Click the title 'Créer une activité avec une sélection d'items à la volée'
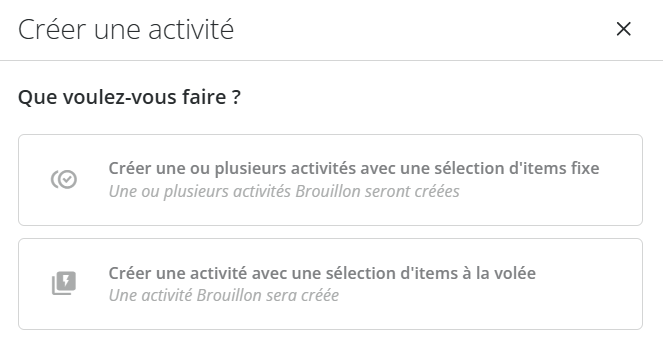 click(322, 273)
